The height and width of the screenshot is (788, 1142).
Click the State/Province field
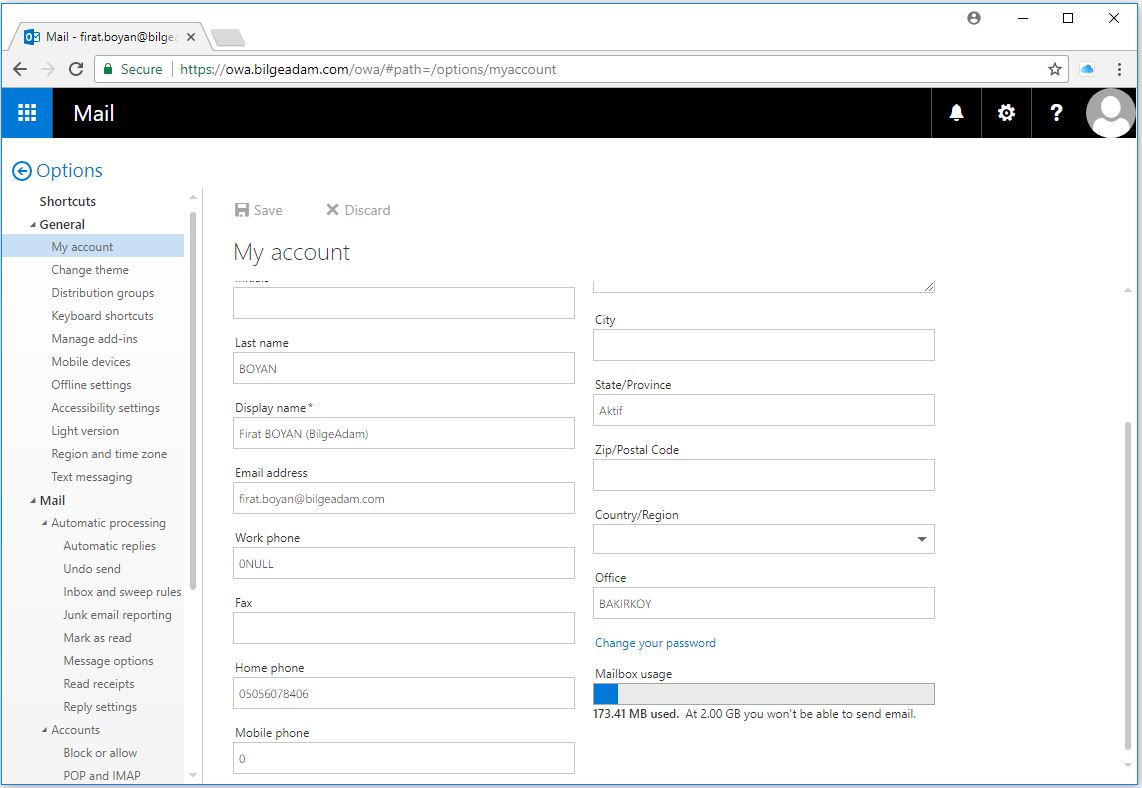point(763,410)
